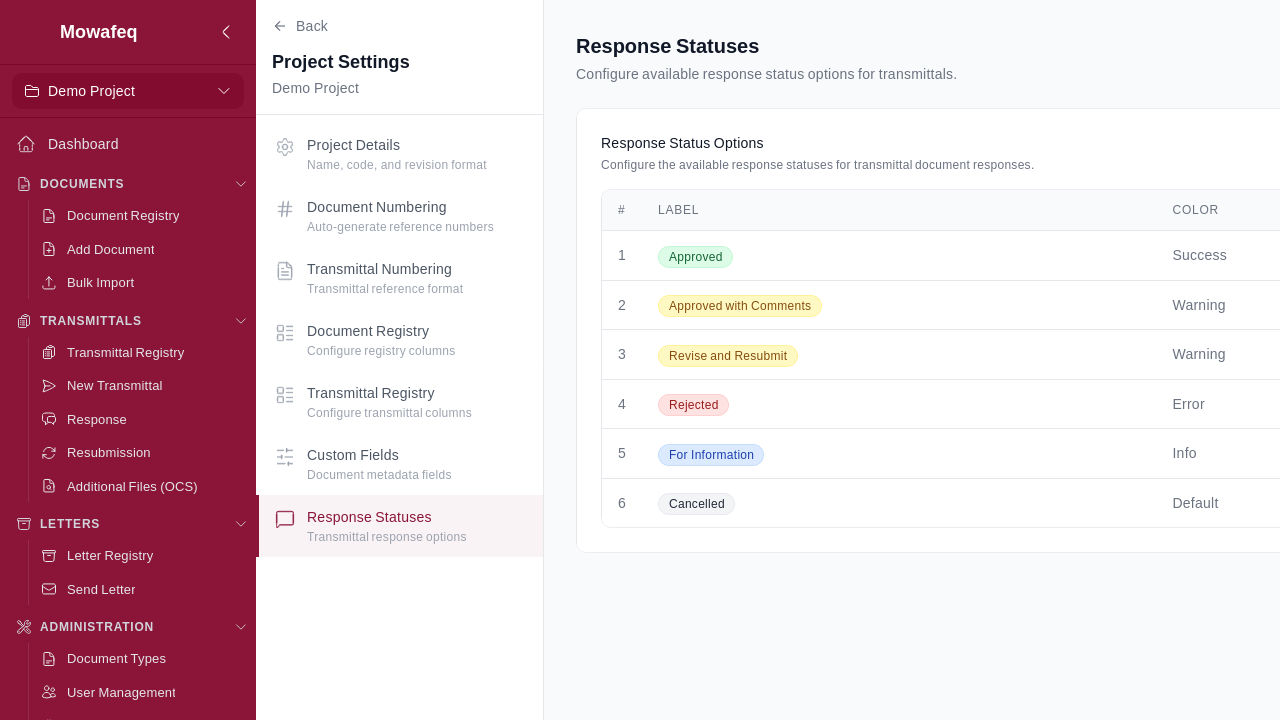1280x720 pixels.
Task: Click the Resubmission refresh icon
Action: click(48, 453)
